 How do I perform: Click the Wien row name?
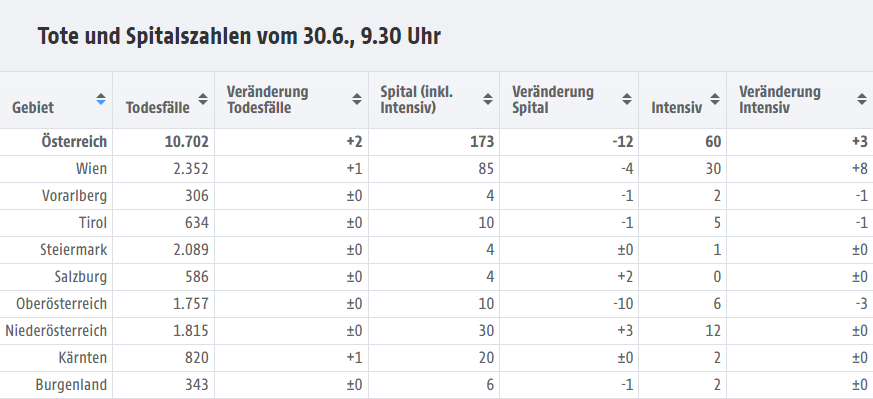click(91, 169)
